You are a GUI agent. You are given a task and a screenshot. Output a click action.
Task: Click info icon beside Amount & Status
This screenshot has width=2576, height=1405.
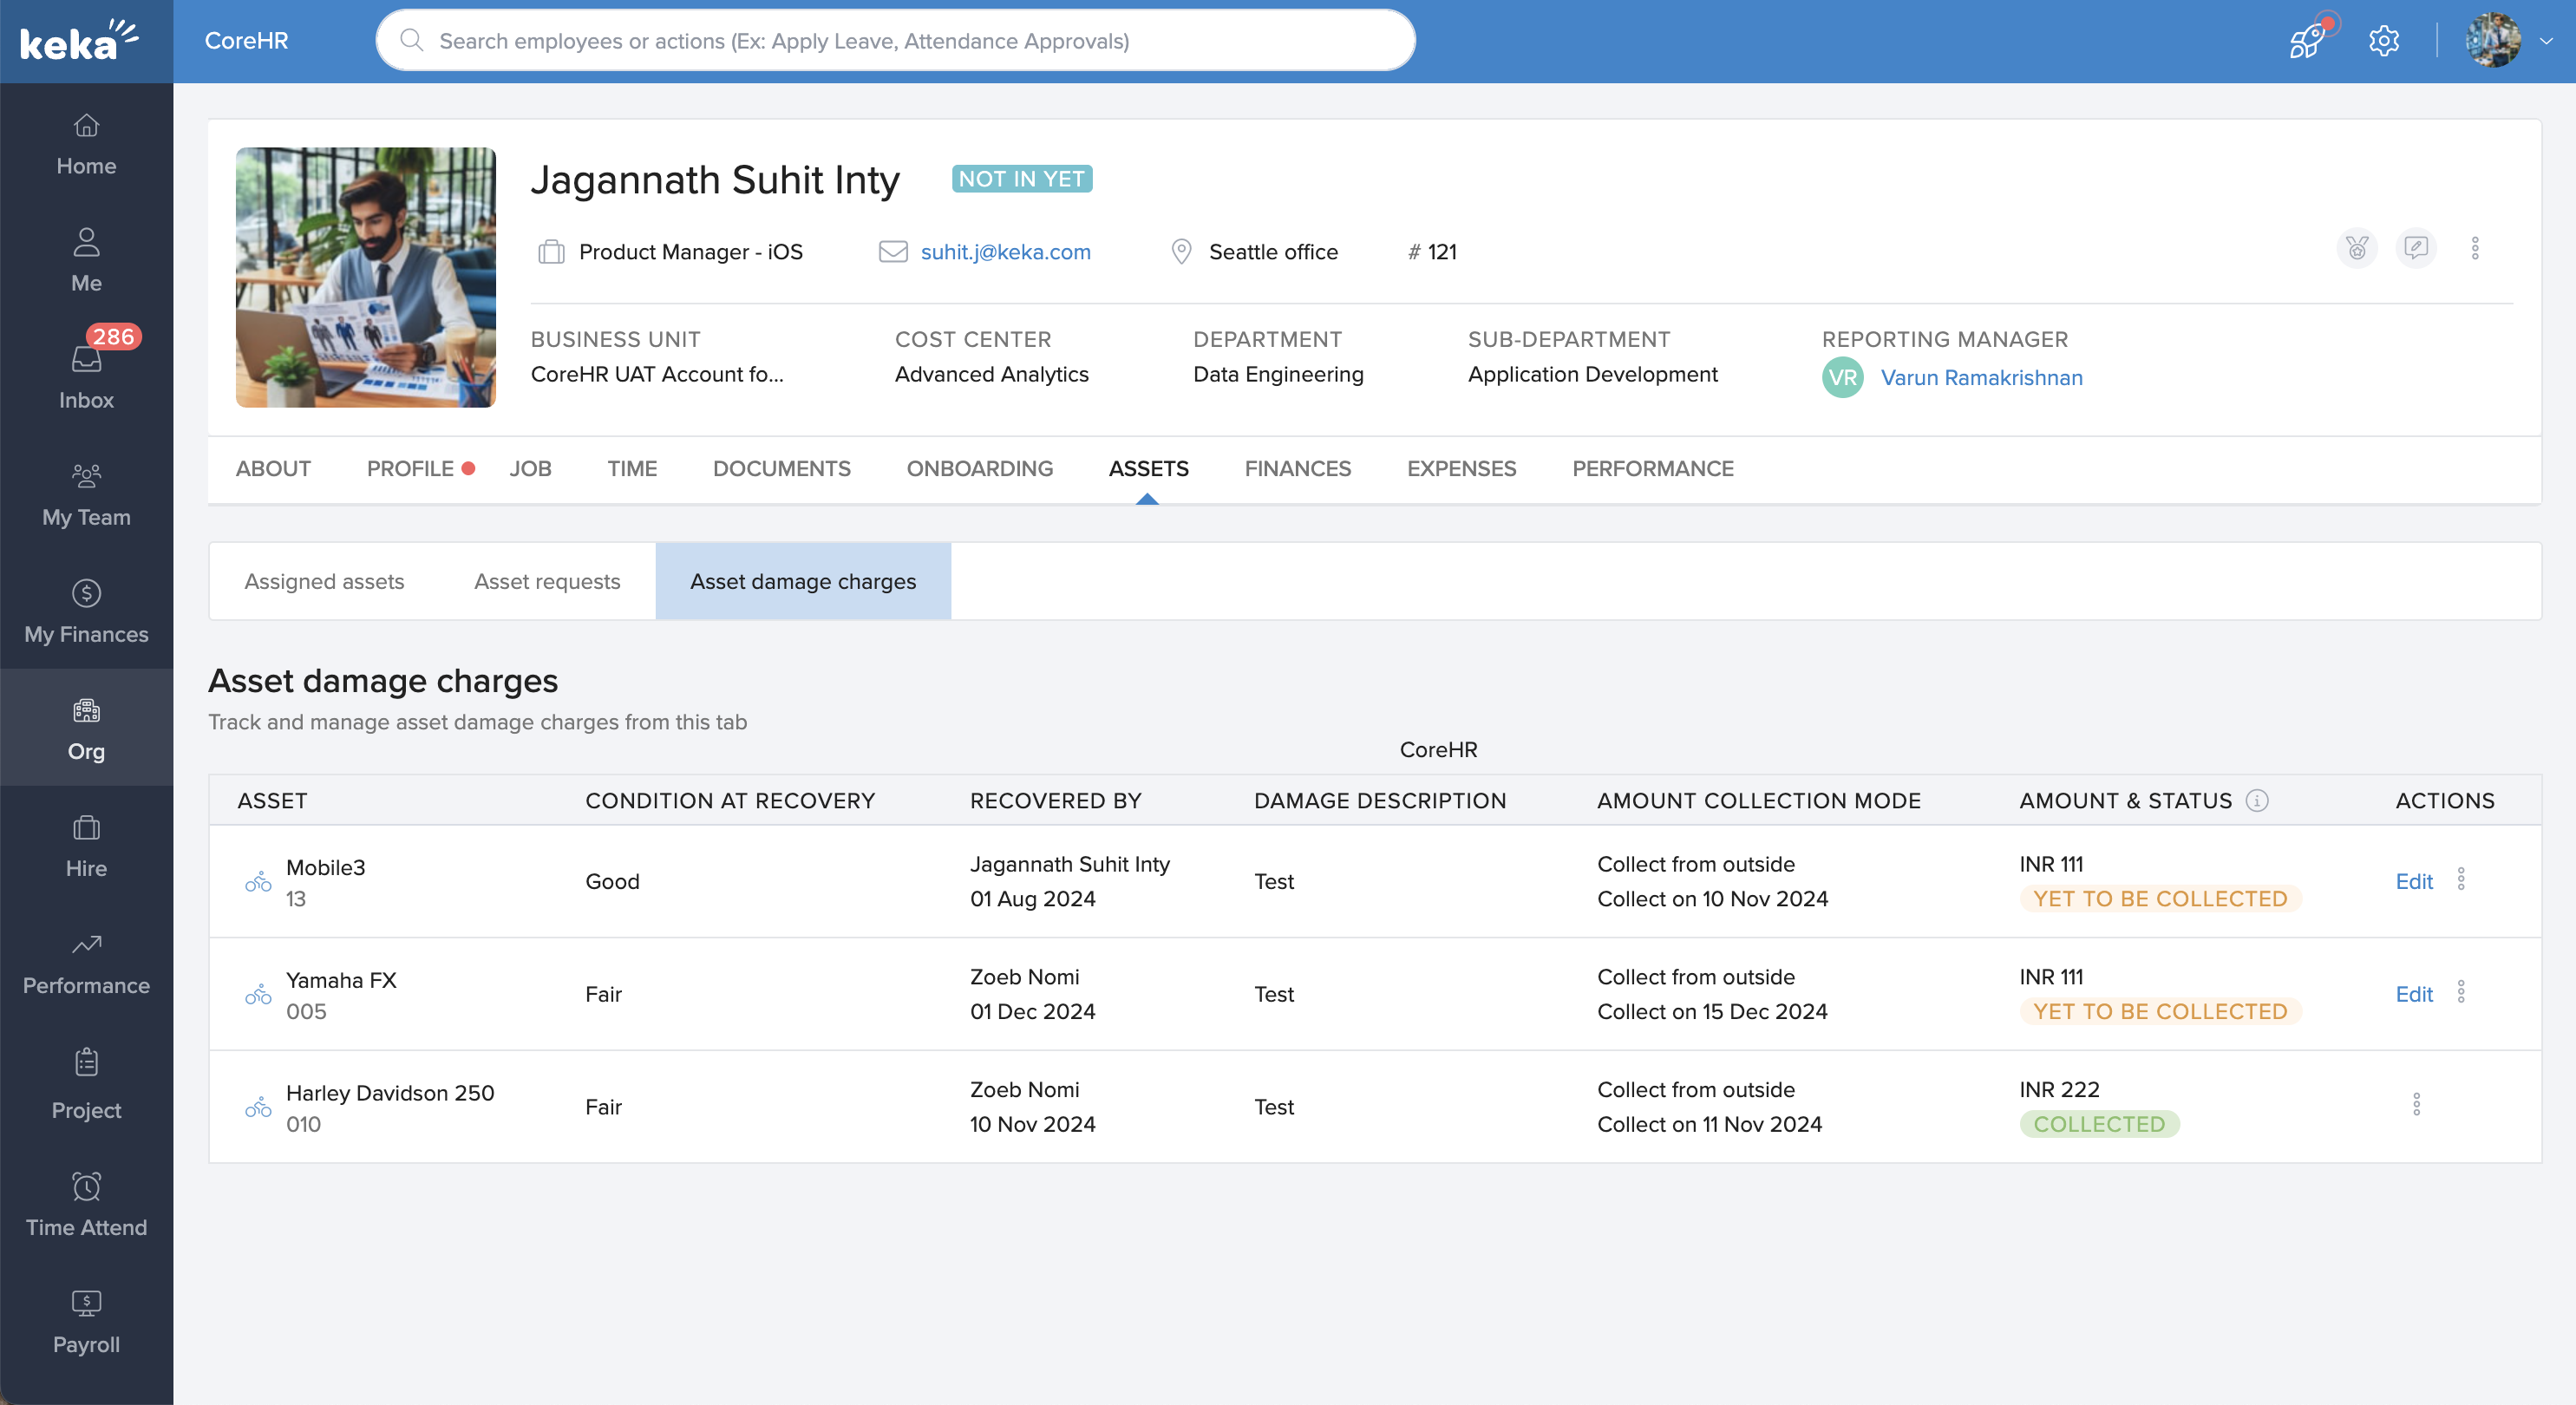pos(2257,800)
